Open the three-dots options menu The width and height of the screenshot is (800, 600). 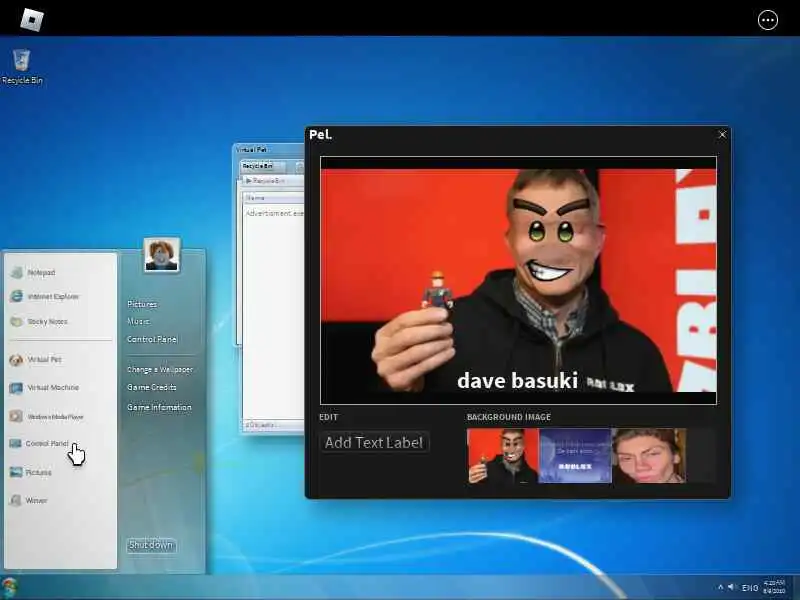[767, 20]
